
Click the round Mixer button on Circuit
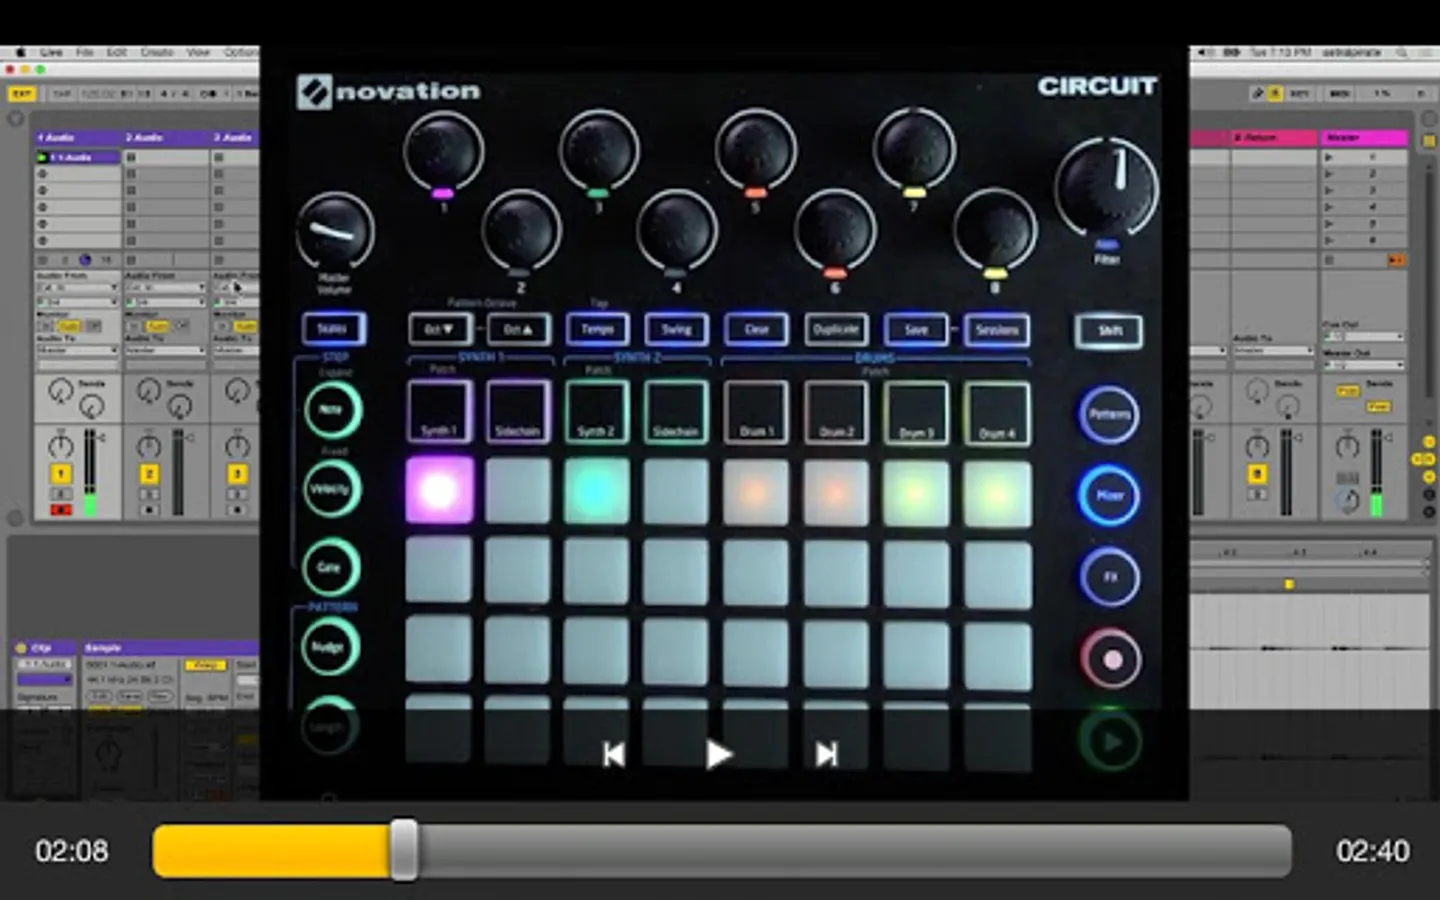[x=1109, y=495]
